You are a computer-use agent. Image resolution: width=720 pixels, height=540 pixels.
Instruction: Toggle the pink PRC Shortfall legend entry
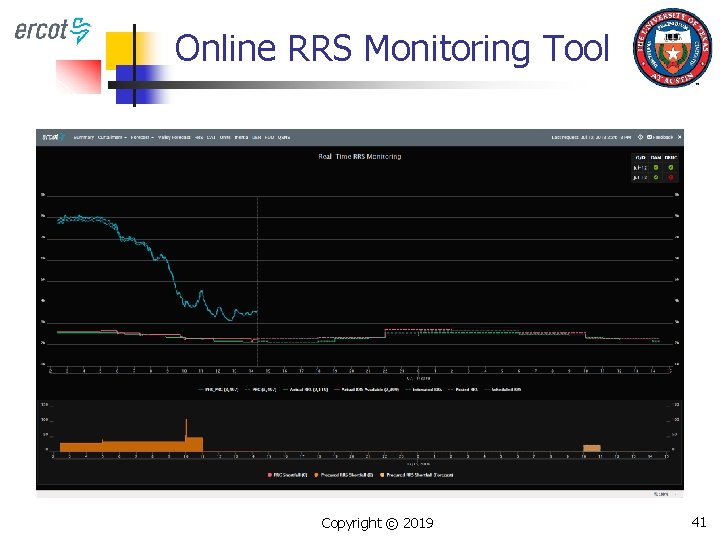pos(287,475)
